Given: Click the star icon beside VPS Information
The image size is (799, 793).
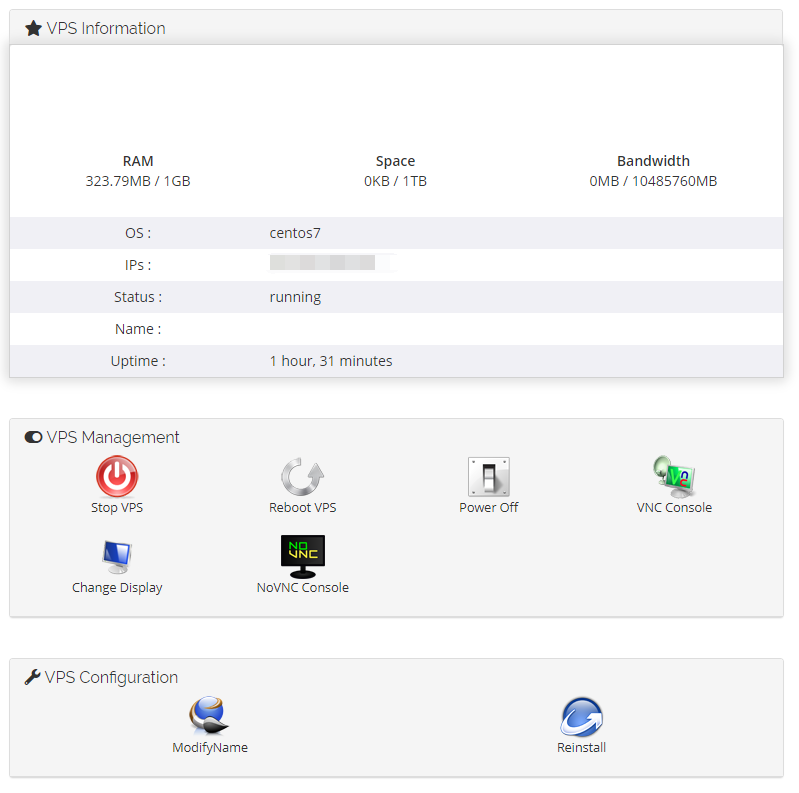Looking at the screenshot, I should tap(33, 28).
